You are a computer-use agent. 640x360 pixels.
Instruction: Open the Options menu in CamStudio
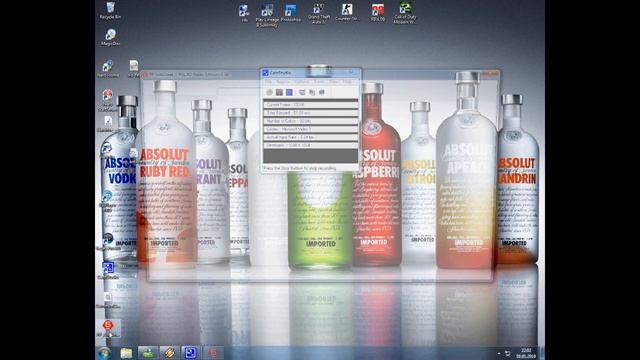tap(302, 82)
